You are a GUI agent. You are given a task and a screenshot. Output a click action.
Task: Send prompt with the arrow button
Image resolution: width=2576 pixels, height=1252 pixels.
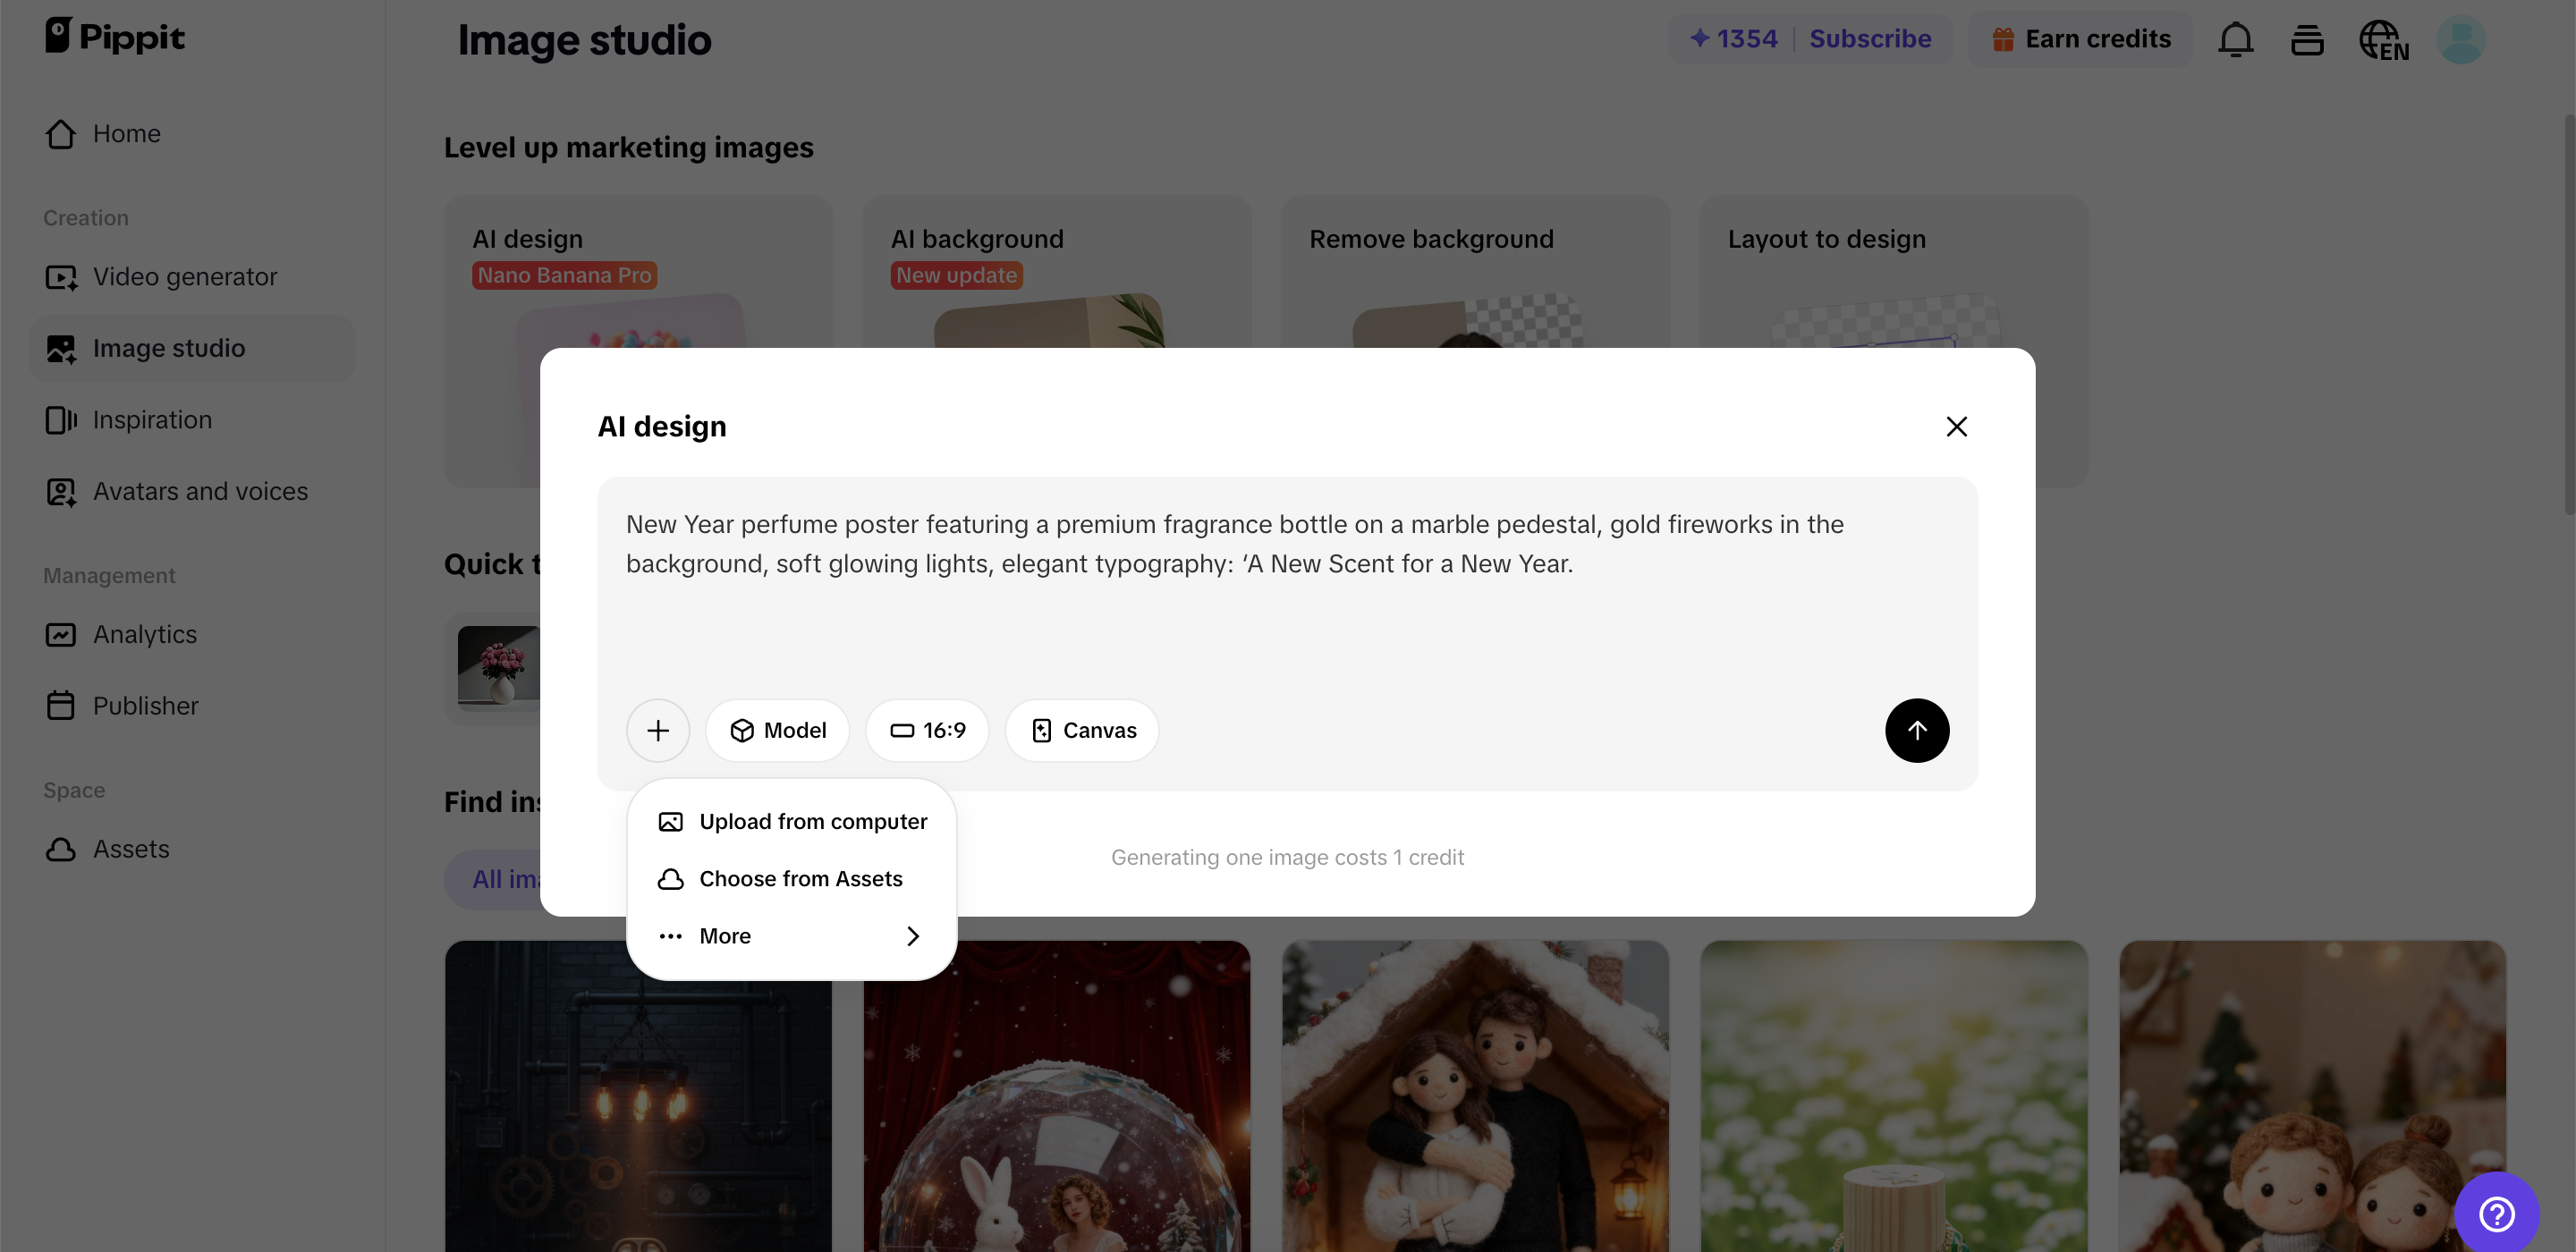pos(1916,731)
